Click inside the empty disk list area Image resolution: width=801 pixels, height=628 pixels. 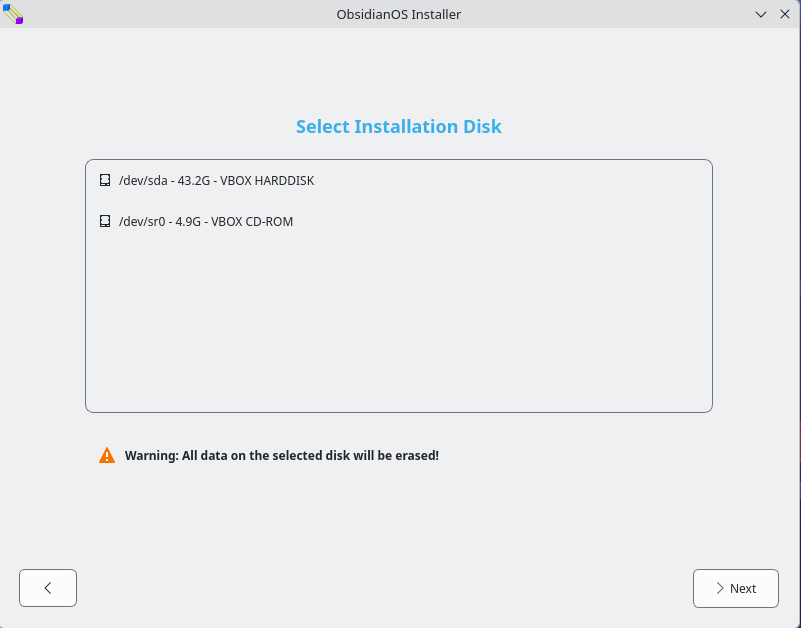click(x=399, y=330)
